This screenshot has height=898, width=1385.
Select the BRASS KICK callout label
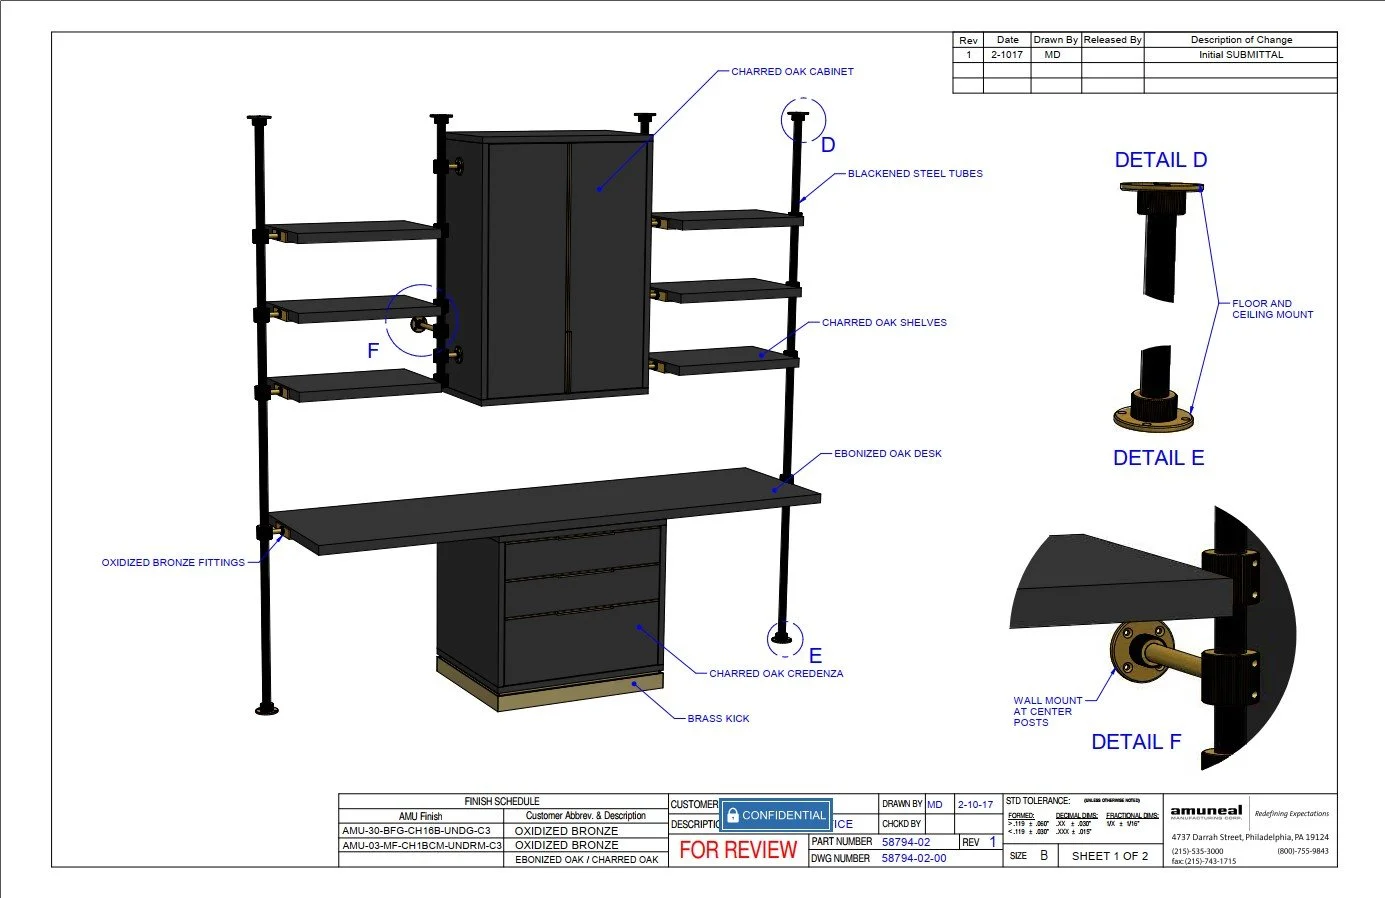[x=718, y=719]
